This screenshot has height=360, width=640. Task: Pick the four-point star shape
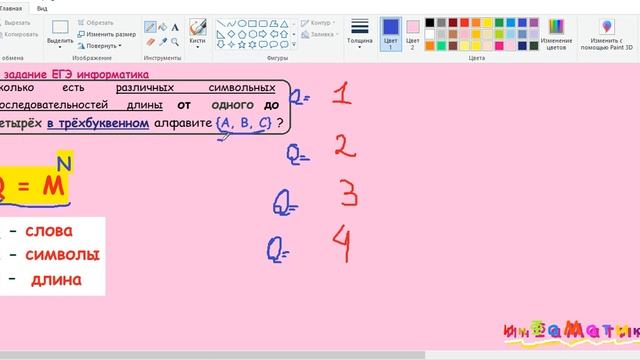231,44
